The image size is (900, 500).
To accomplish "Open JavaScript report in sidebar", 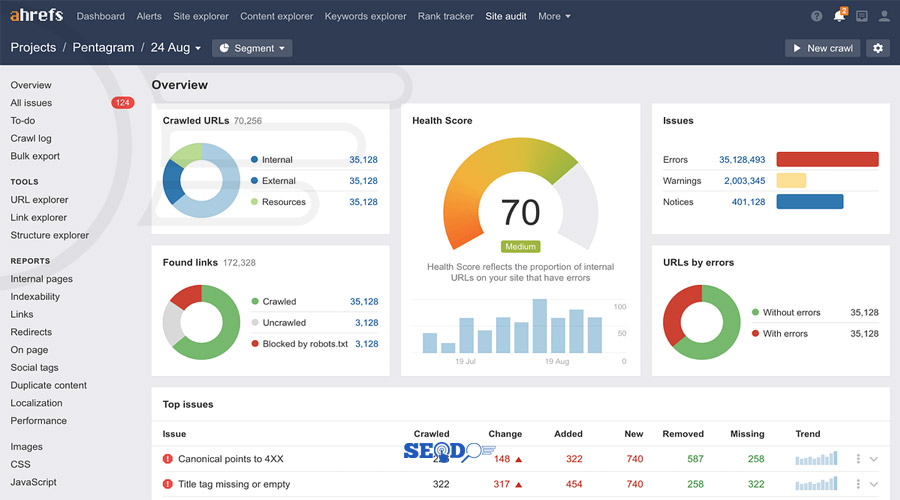I will pos(33,482).
